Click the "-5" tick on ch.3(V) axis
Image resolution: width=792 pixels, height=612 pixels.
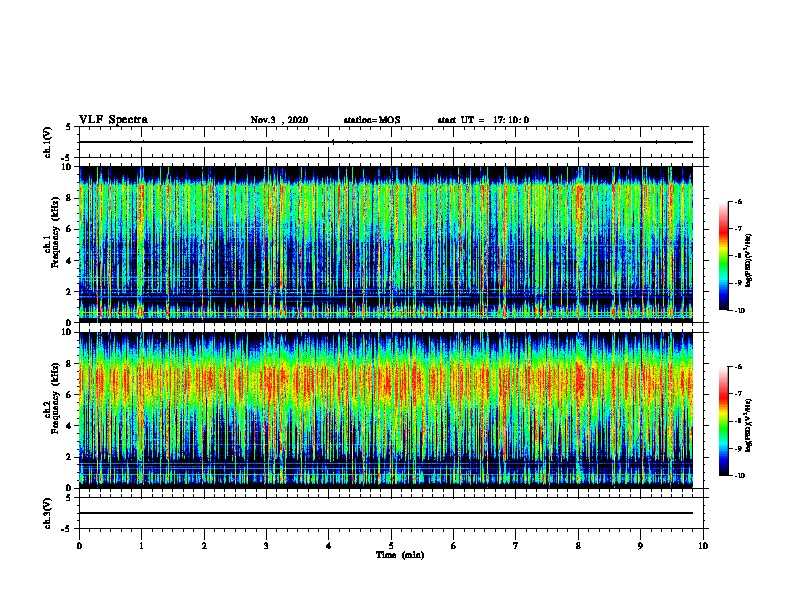coord(67,529)
